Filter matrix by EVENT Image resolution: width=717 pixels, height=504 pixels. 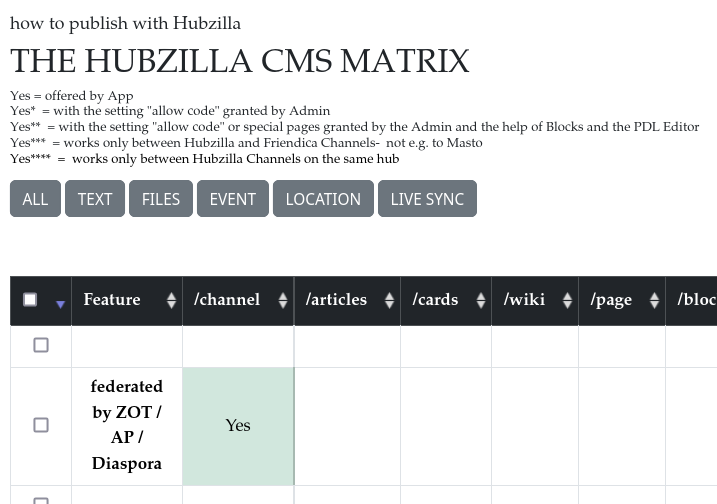tap(233, 199)
